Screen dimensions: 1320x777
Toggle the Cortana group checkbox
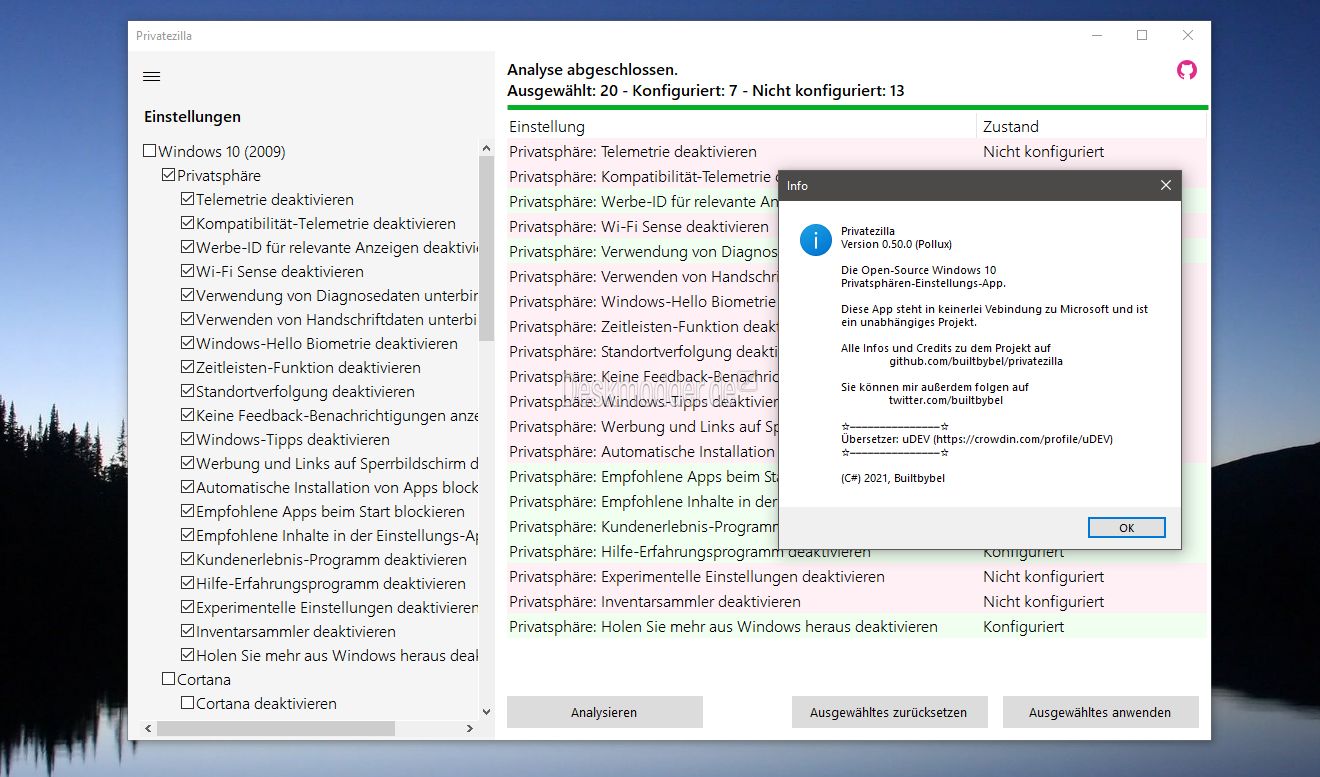click(168, 680)
